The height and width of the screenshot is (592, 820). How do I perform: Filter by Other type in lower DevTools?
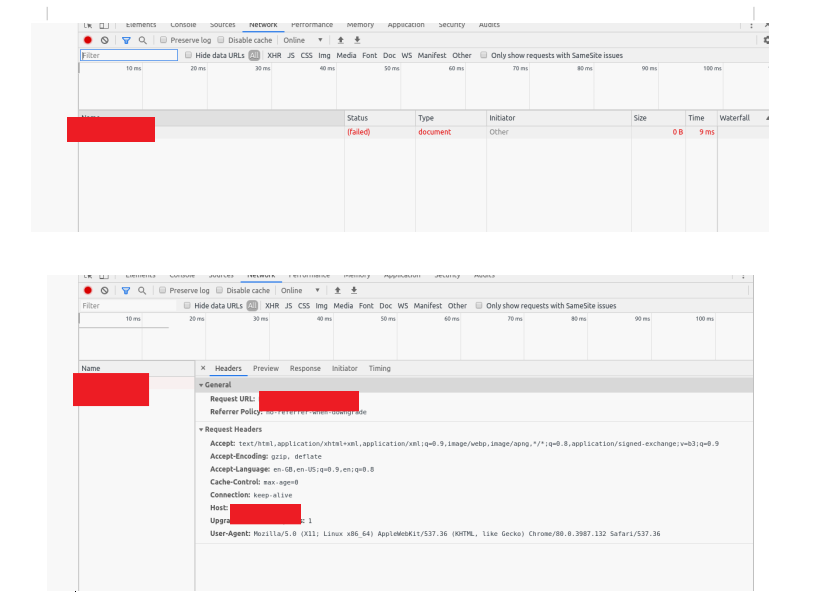click(x=457, y=305)
